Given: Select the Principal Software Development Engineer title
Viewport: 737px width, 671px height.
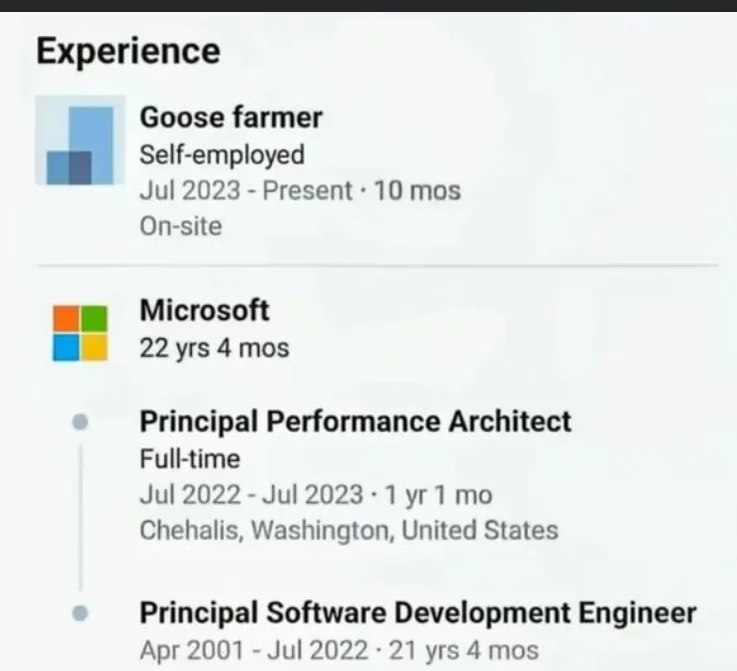Looking at the screenshot, I should pos(417,612).
